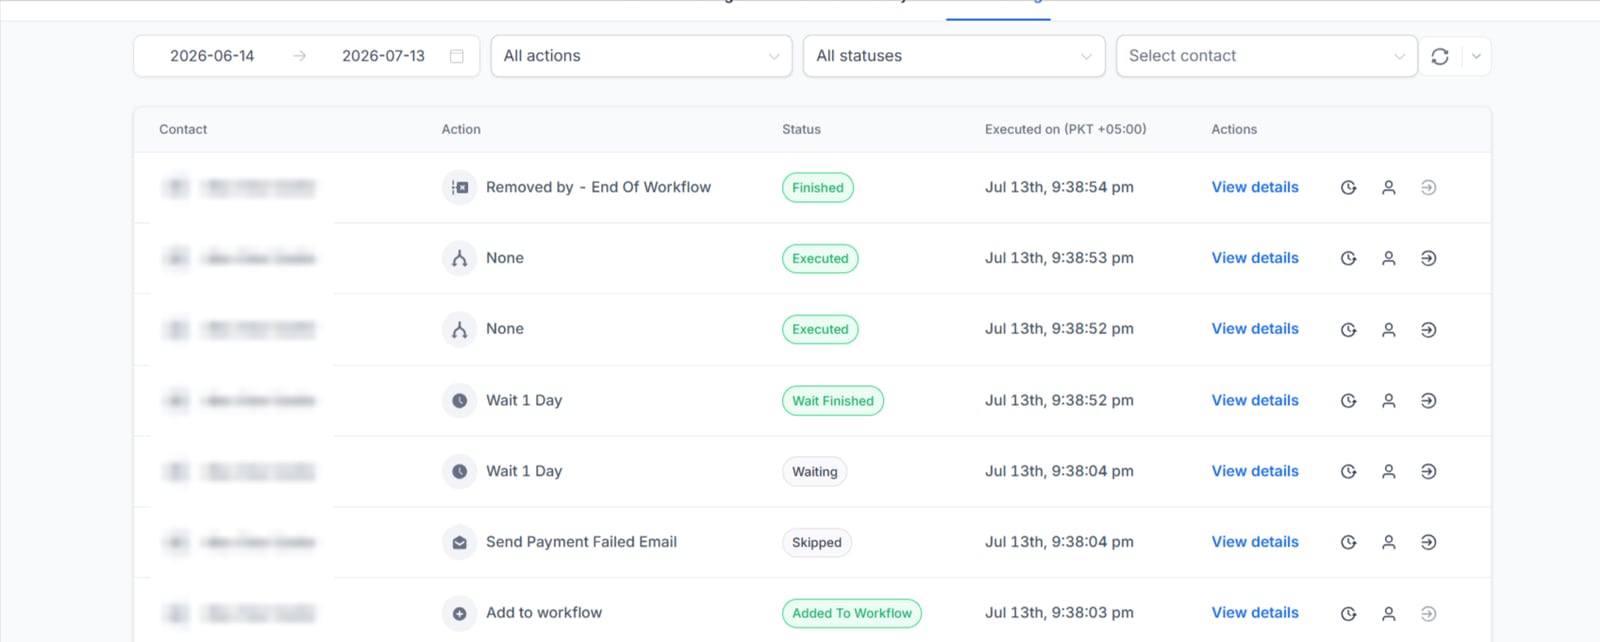
Task: Click circled arrow icon in None 9:38:53 row
Action: tap(1429, 259)
